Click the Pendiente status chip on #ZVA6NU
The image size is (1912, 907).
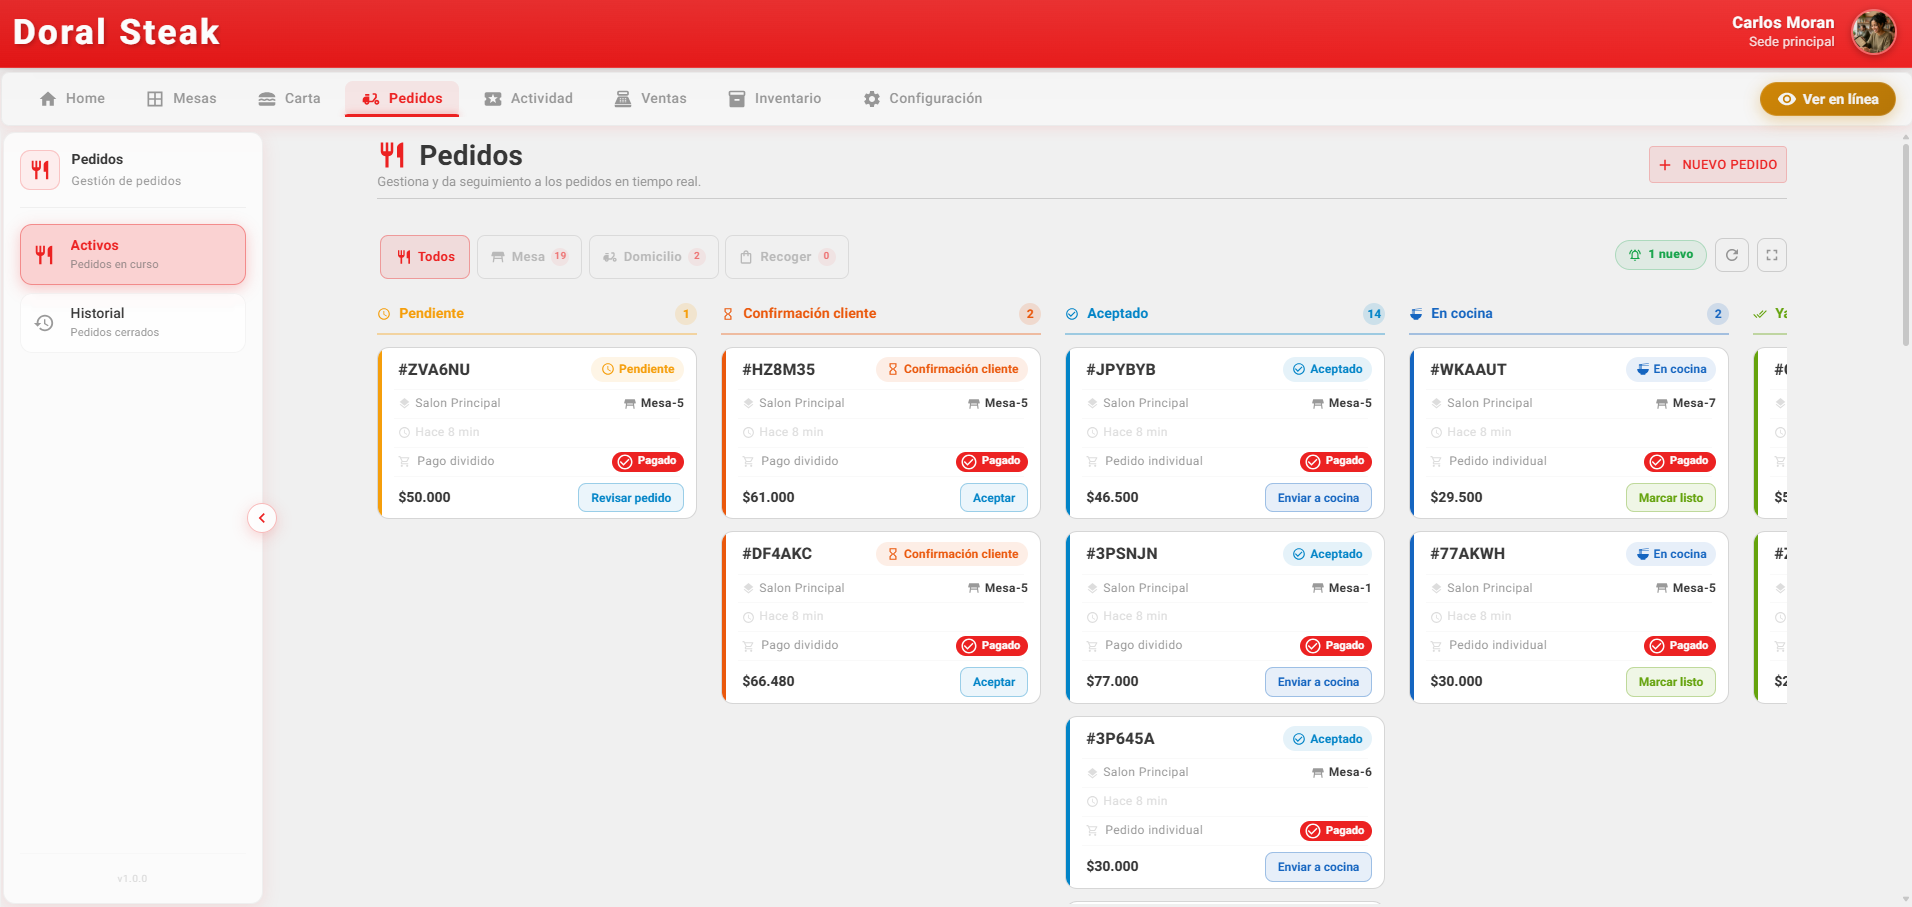point(637,370)
